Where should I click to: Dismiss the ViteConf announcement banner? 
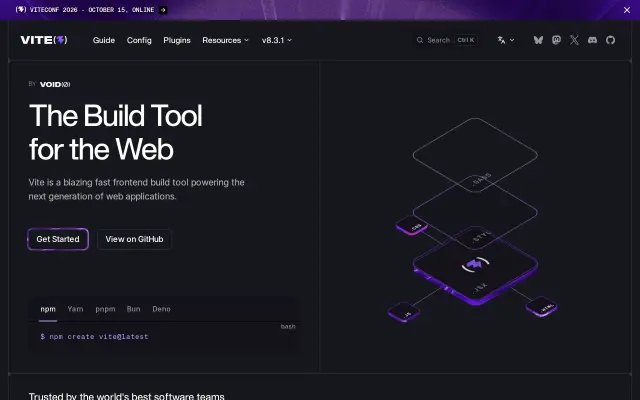click(627, 10)
